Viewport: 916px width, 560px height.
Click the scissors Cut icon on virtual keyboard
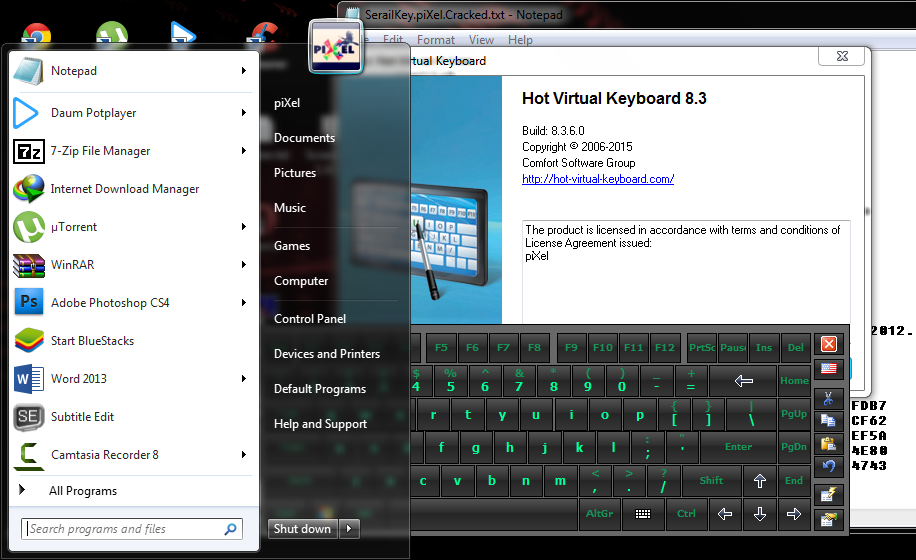(x=828, y=399)
